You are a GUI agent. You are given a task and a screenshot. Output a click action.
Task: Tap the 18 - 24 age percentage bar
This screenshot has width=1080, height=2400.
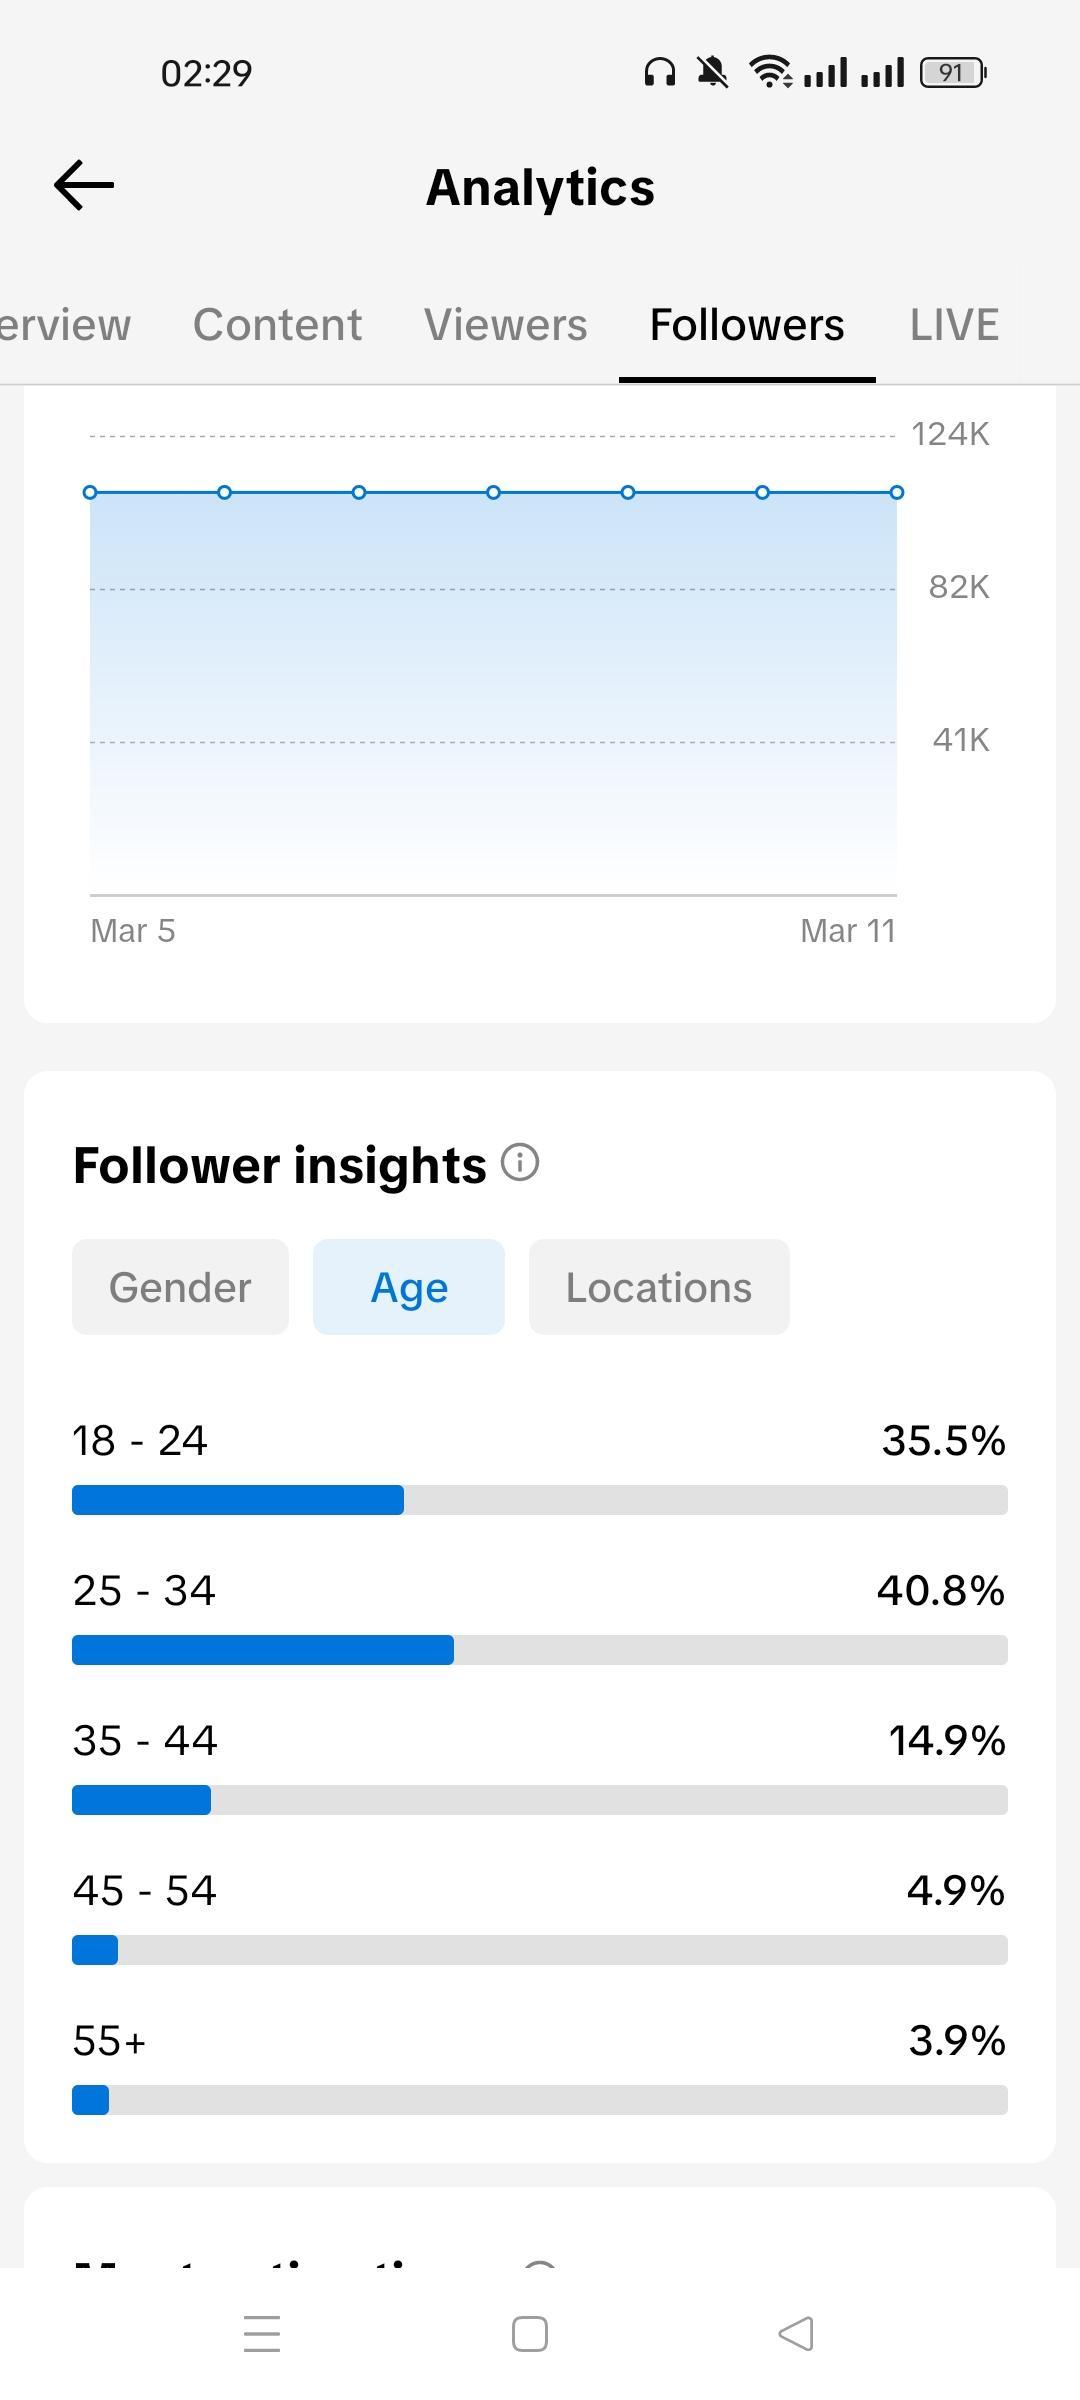point(540,1500)
